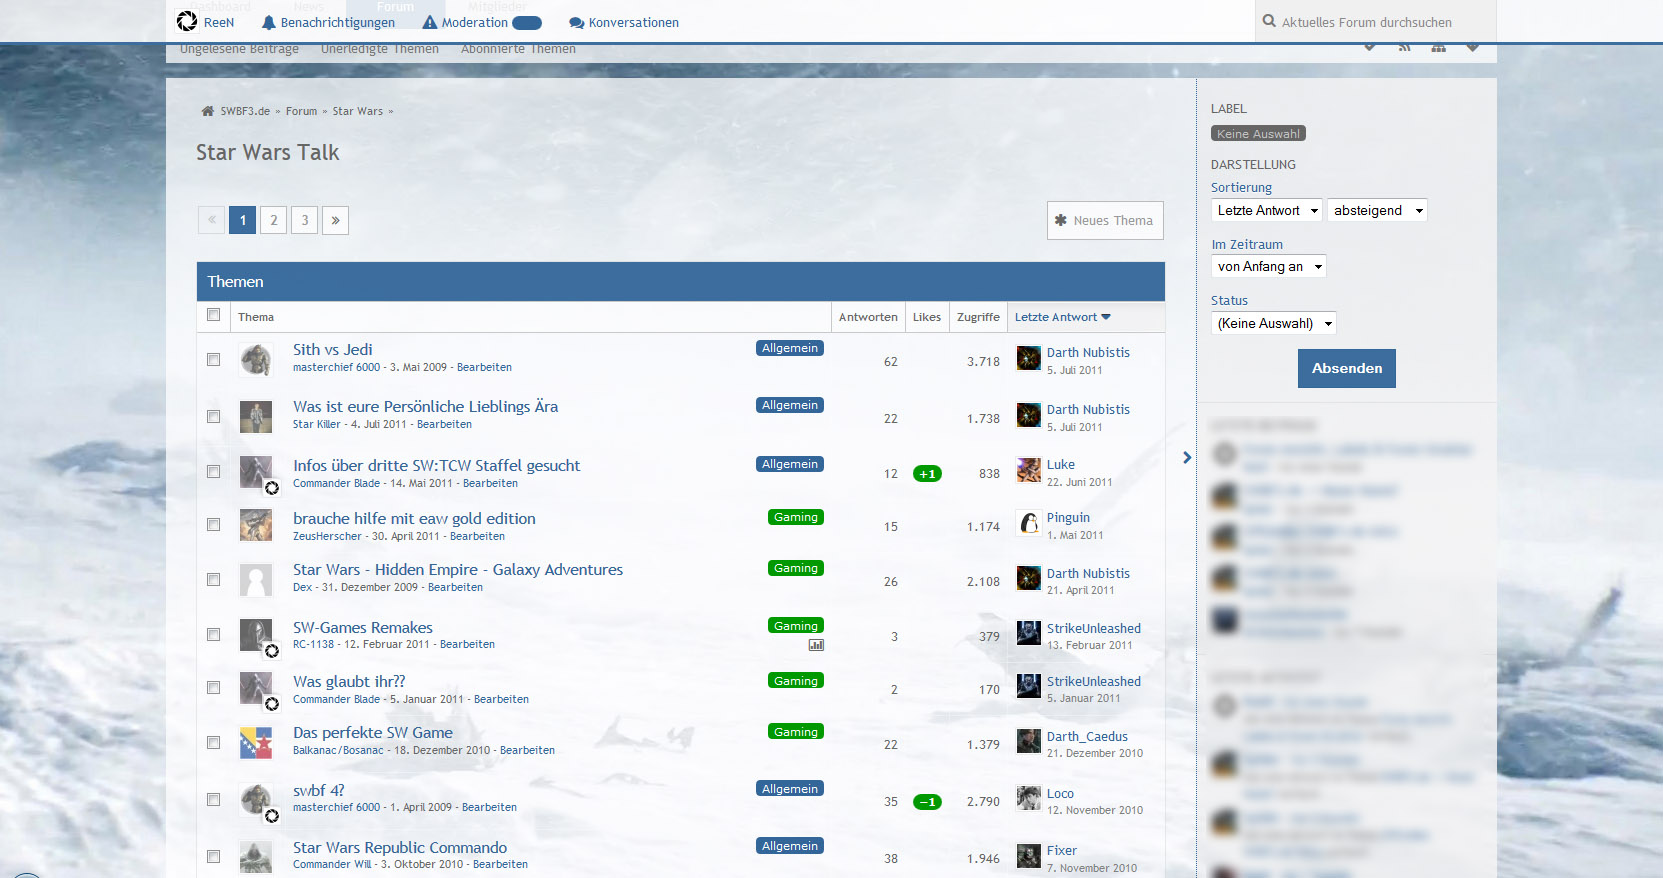Sort by the Zugriffe column header
The width and height of the screenshot is (1663, 878).
coord(978,317)
